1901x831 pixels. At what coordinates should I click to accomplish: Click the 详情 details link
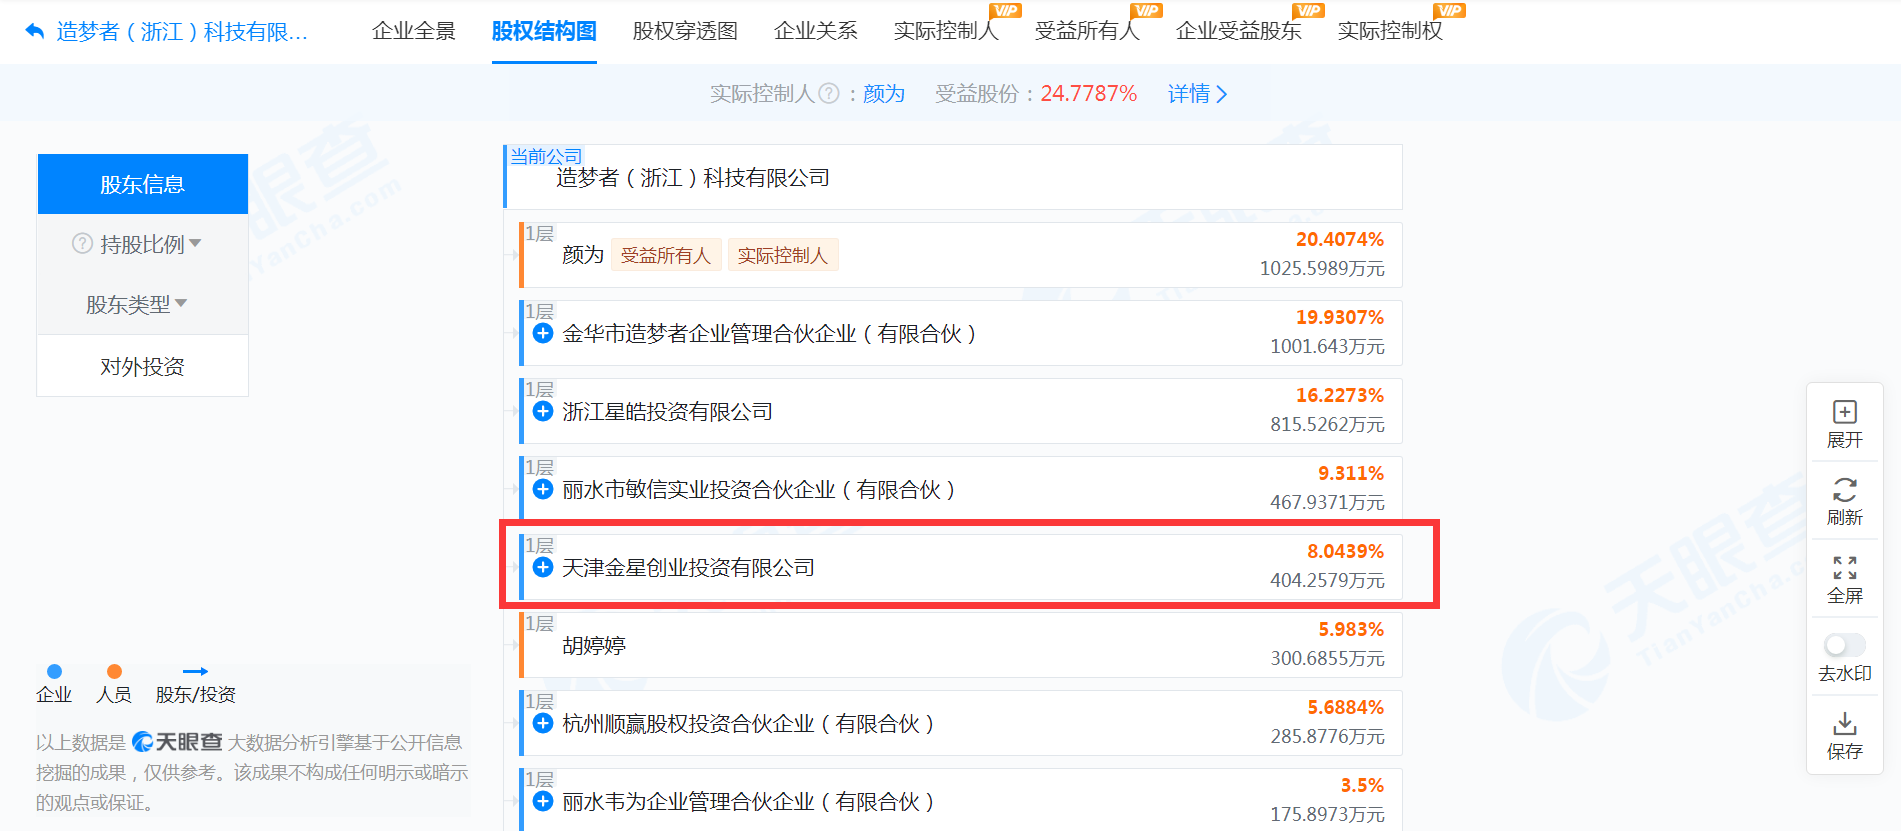(x=1197, y=93)
